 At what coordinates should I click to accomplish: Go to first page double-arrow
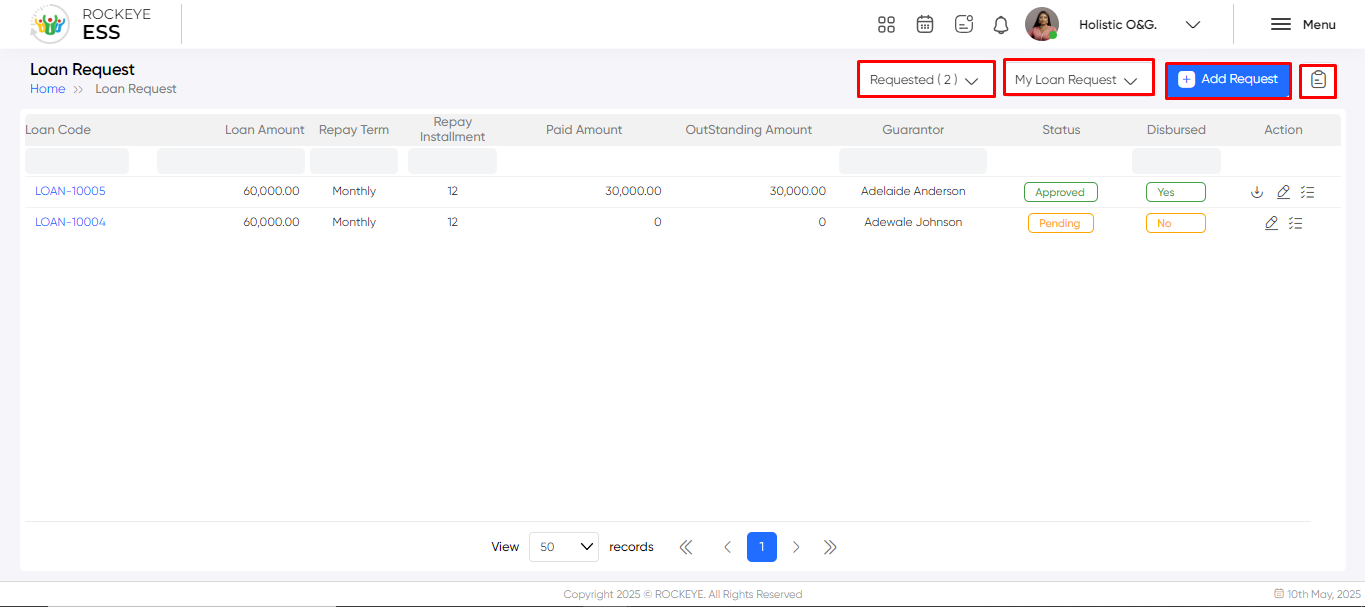coord(686,547)
